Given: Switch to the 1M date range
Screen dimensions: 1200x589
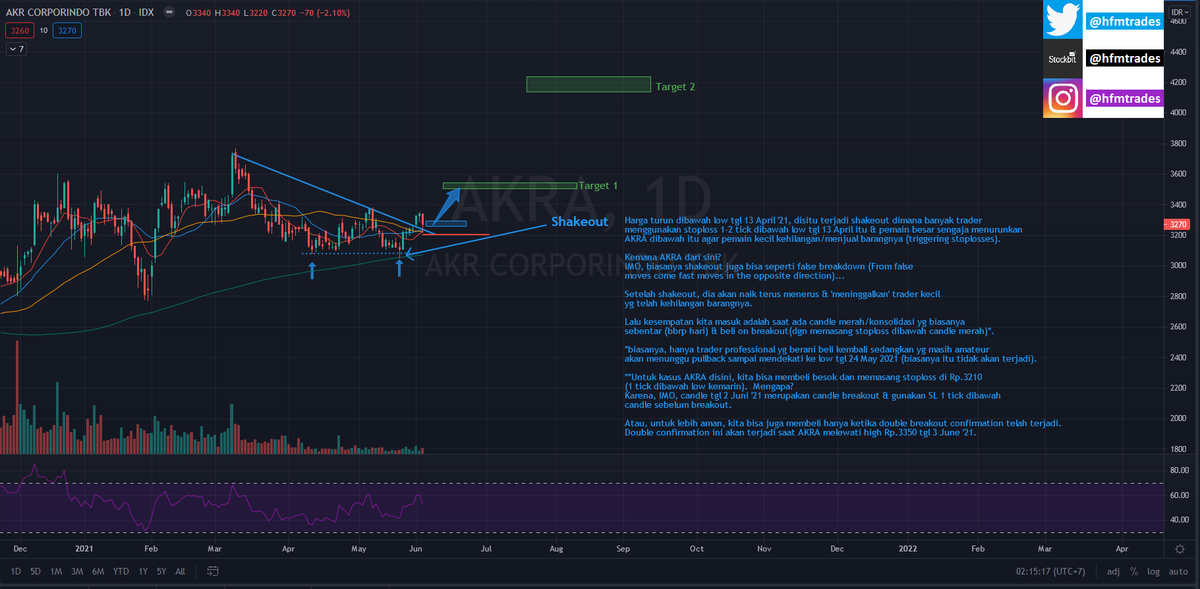Looking at the screenshot, I should [58, 571].
